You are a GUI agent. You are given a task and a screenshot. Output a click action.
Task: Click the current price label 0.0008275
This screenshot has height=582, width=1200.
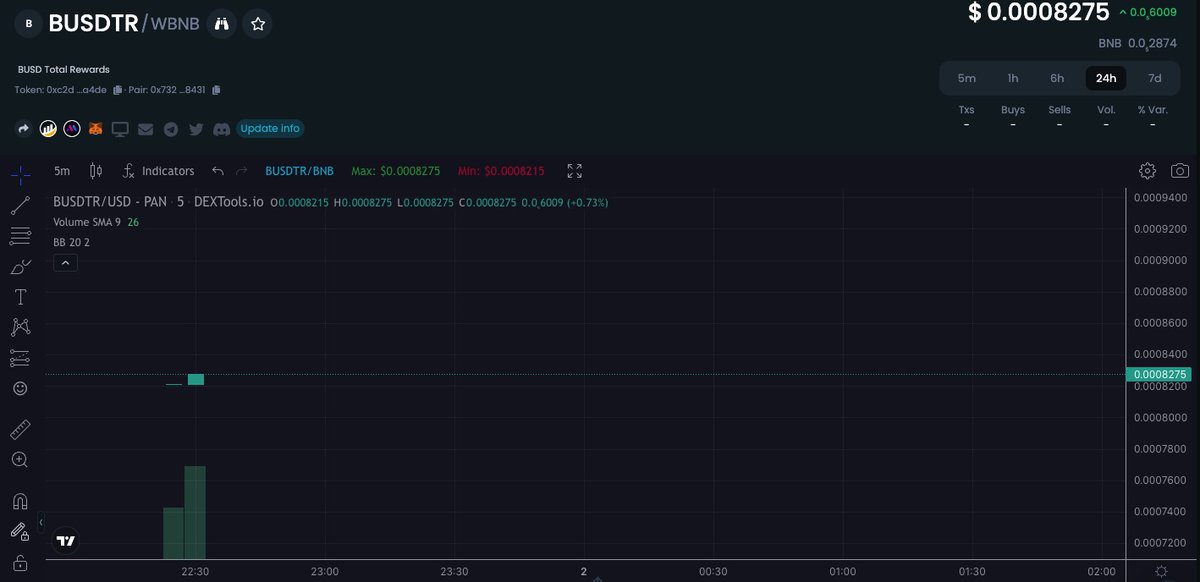click(x=1161, y=375)
